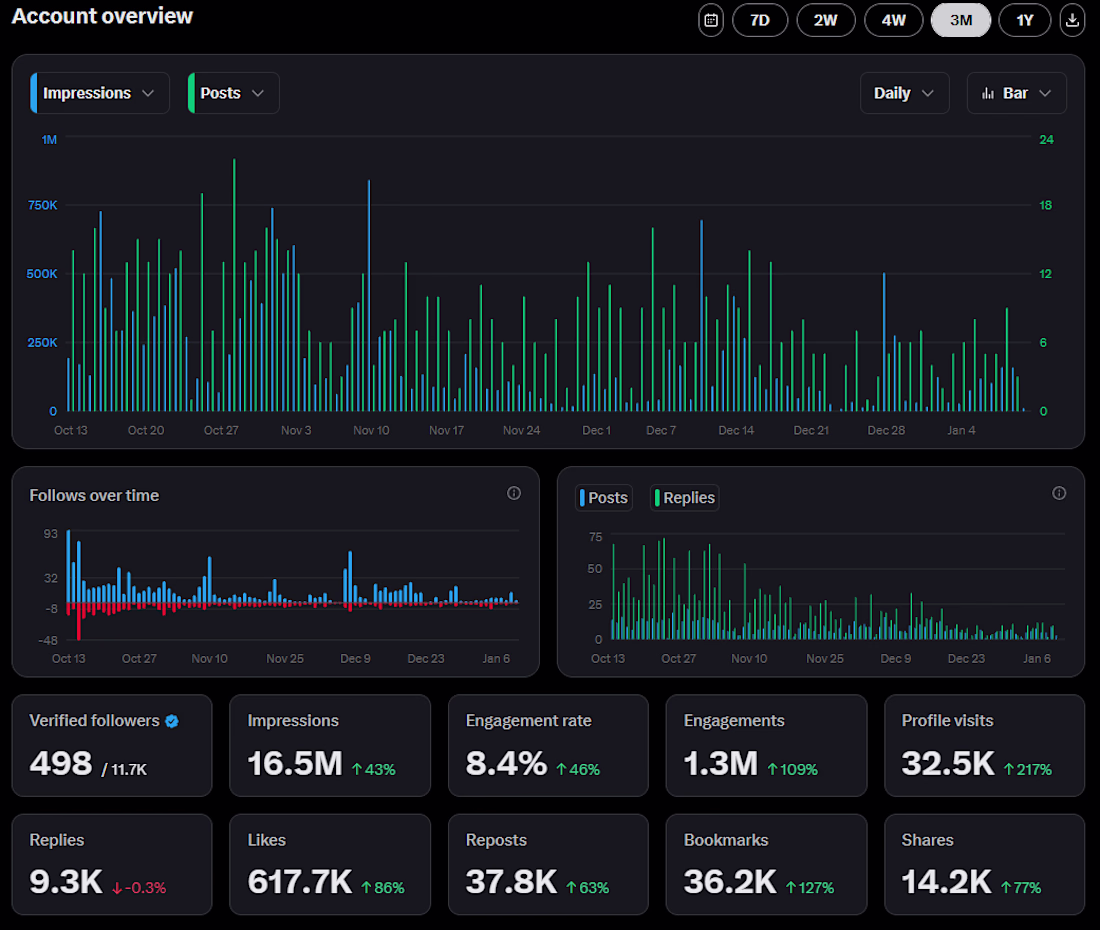Screen dimensions: 1100x930
Task: Open the calendar date picker icon
Action: (710, 20)
